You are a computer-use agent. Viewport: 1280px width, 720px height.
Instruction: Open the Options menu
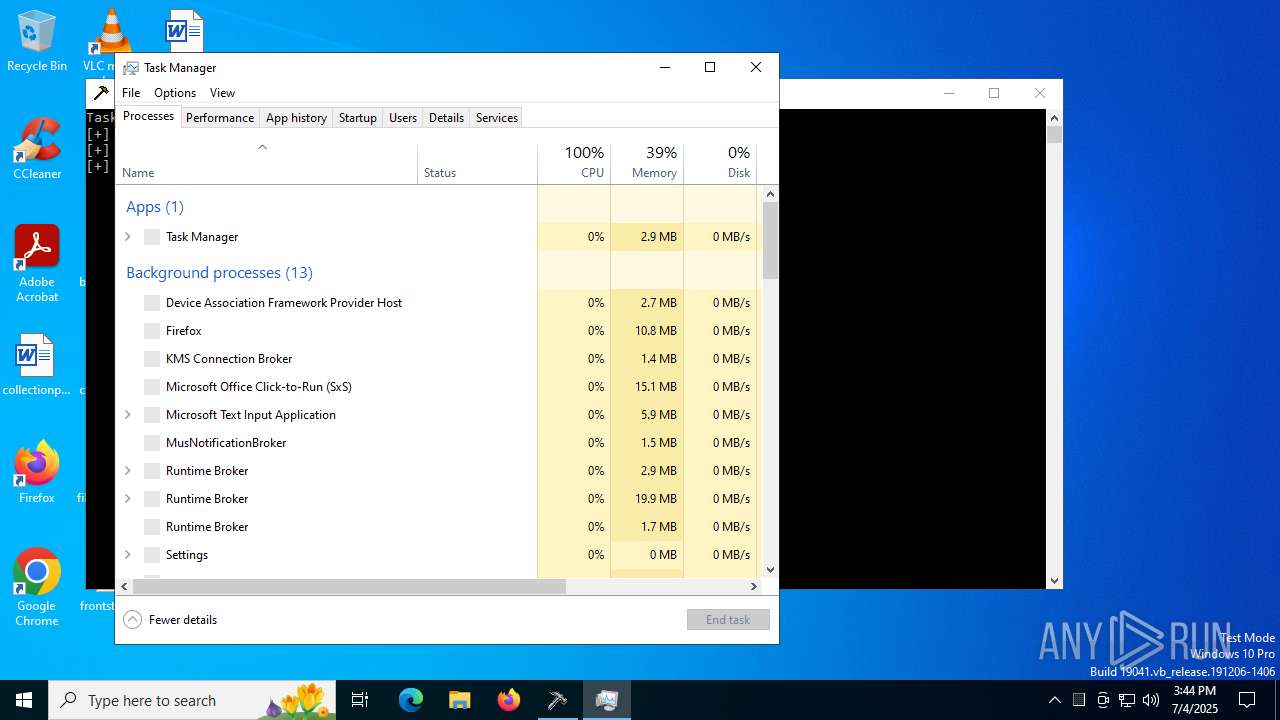[175, 93]
